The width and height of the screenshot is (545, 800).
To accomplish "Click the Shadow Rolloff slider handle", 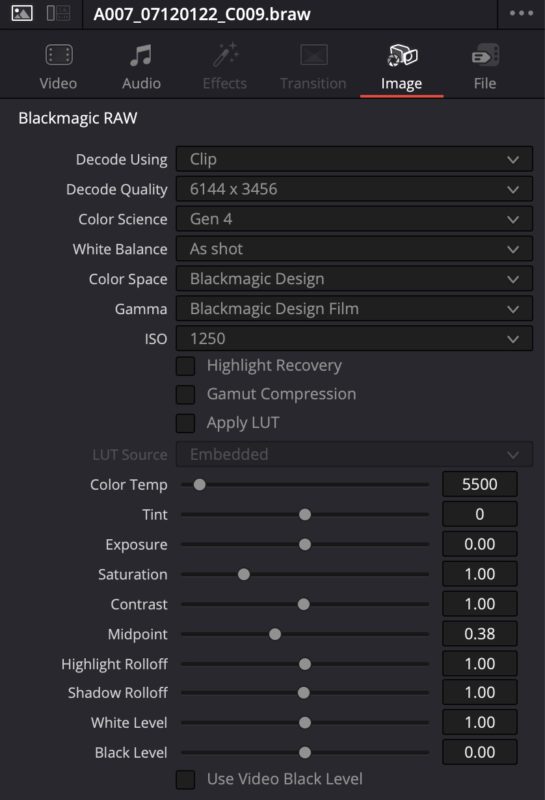I will (x=304, y=693).
